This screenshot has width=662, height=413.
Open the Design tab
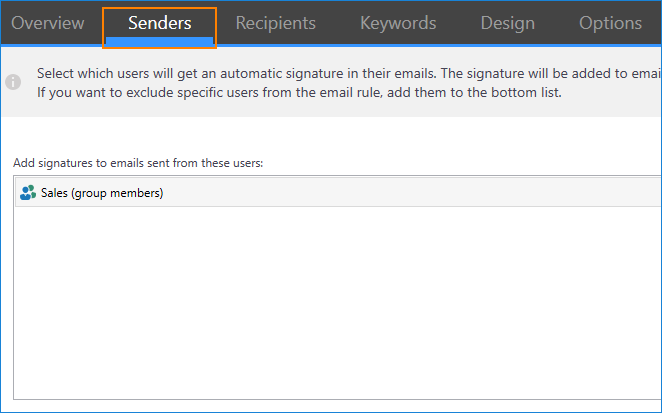pyautogui.click(x=508, y=23)
